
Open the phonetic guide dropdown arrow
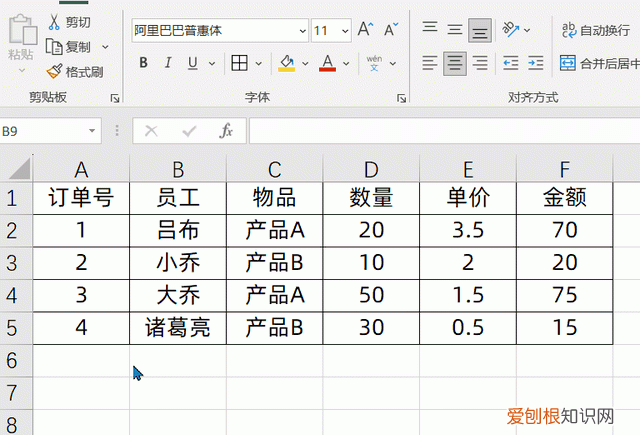click(393, 63)
